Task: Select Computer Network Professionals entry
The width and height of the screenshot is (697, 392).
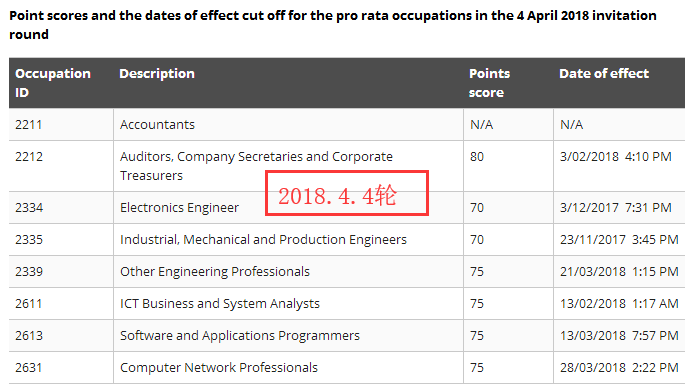Action: tap(219, 368)
